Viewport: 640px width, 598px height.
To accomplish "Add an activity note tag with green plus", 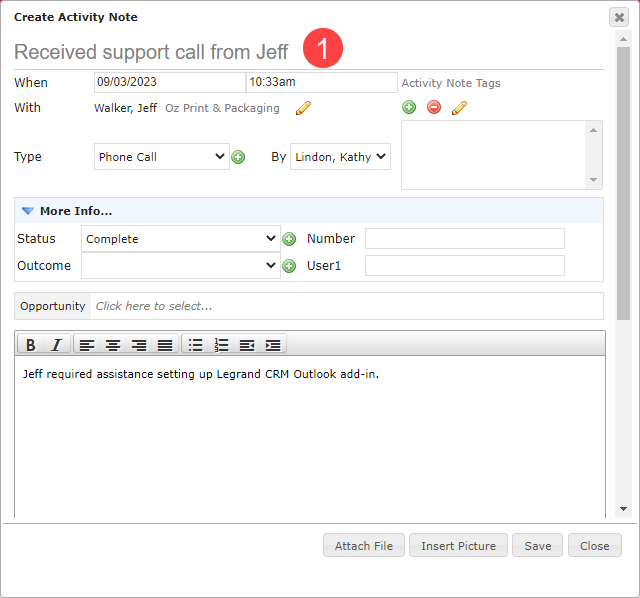I will tap(409, 107).
